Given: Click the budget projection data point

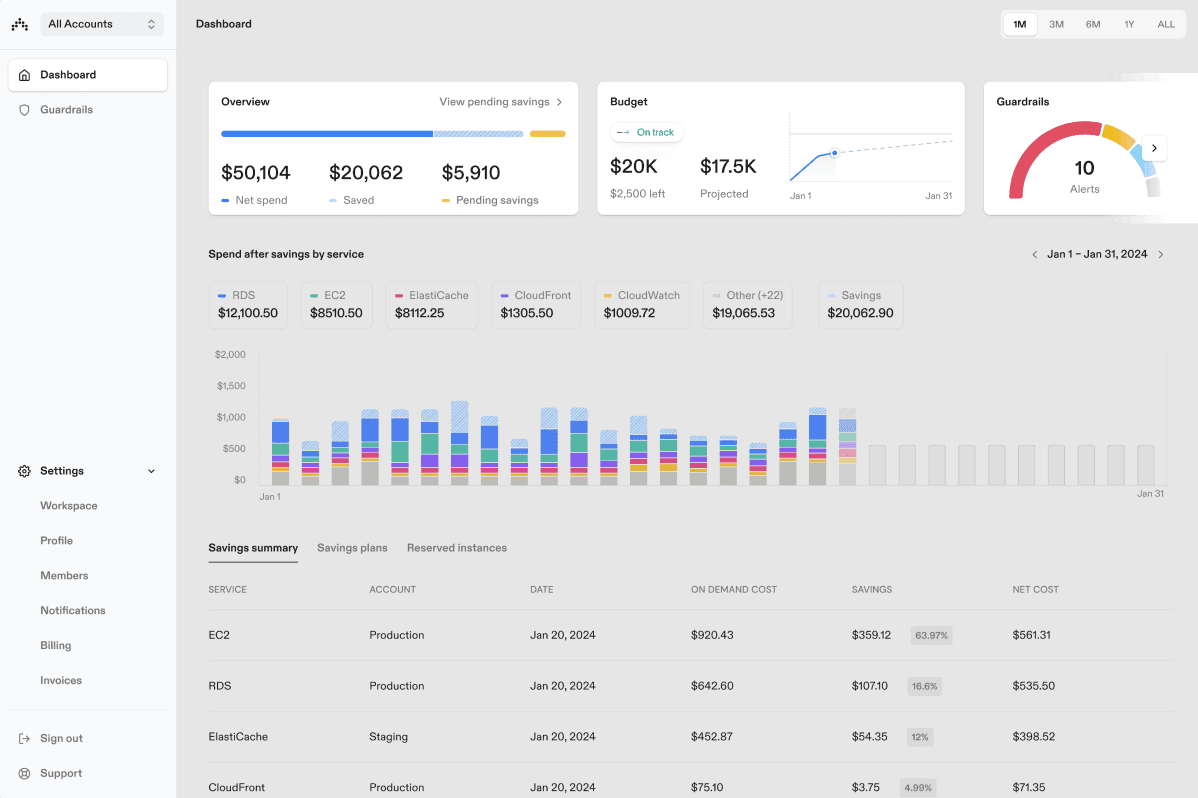Looking at the screenshot, I should tap(834, 153).
